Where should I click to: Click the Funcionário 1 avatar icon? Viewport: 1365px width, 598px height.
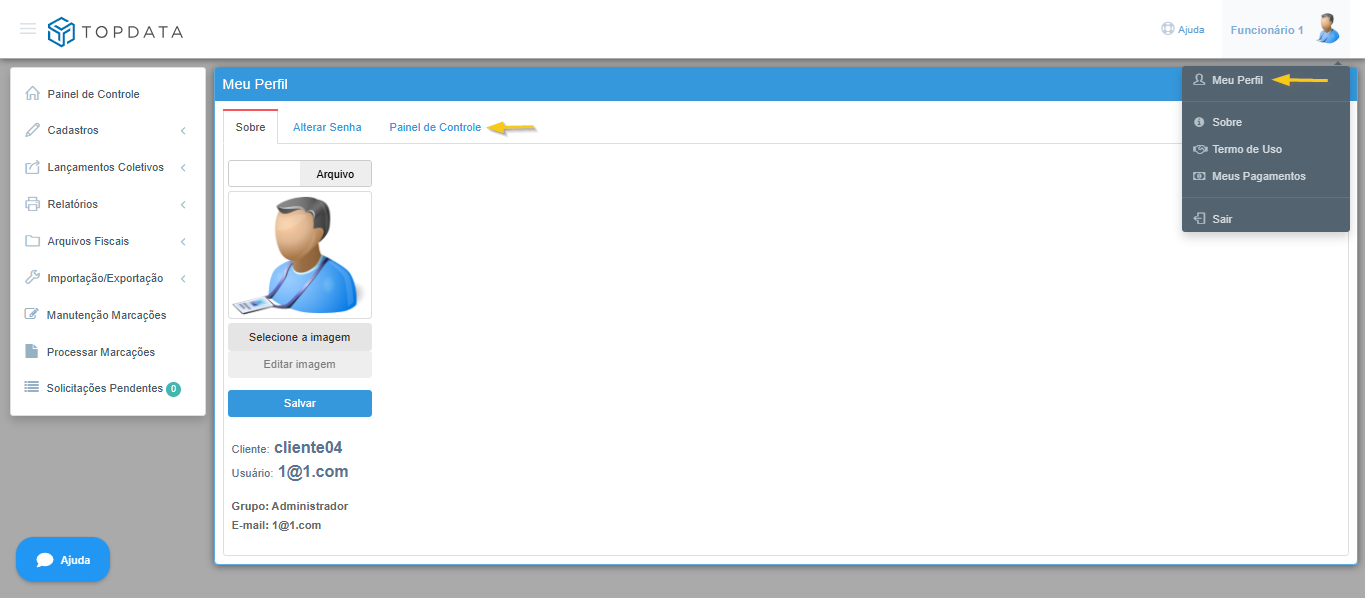pyautogui.click(x=1327, y=29)
